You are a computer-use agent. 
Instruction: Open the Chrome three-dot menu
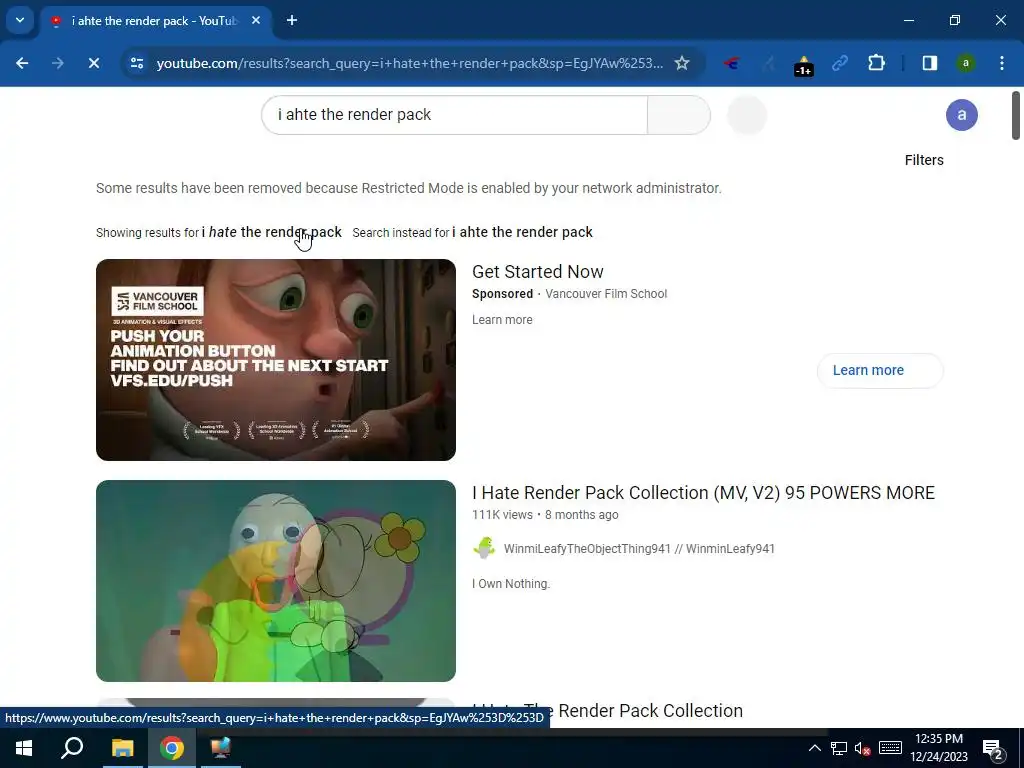(1001, 63)
